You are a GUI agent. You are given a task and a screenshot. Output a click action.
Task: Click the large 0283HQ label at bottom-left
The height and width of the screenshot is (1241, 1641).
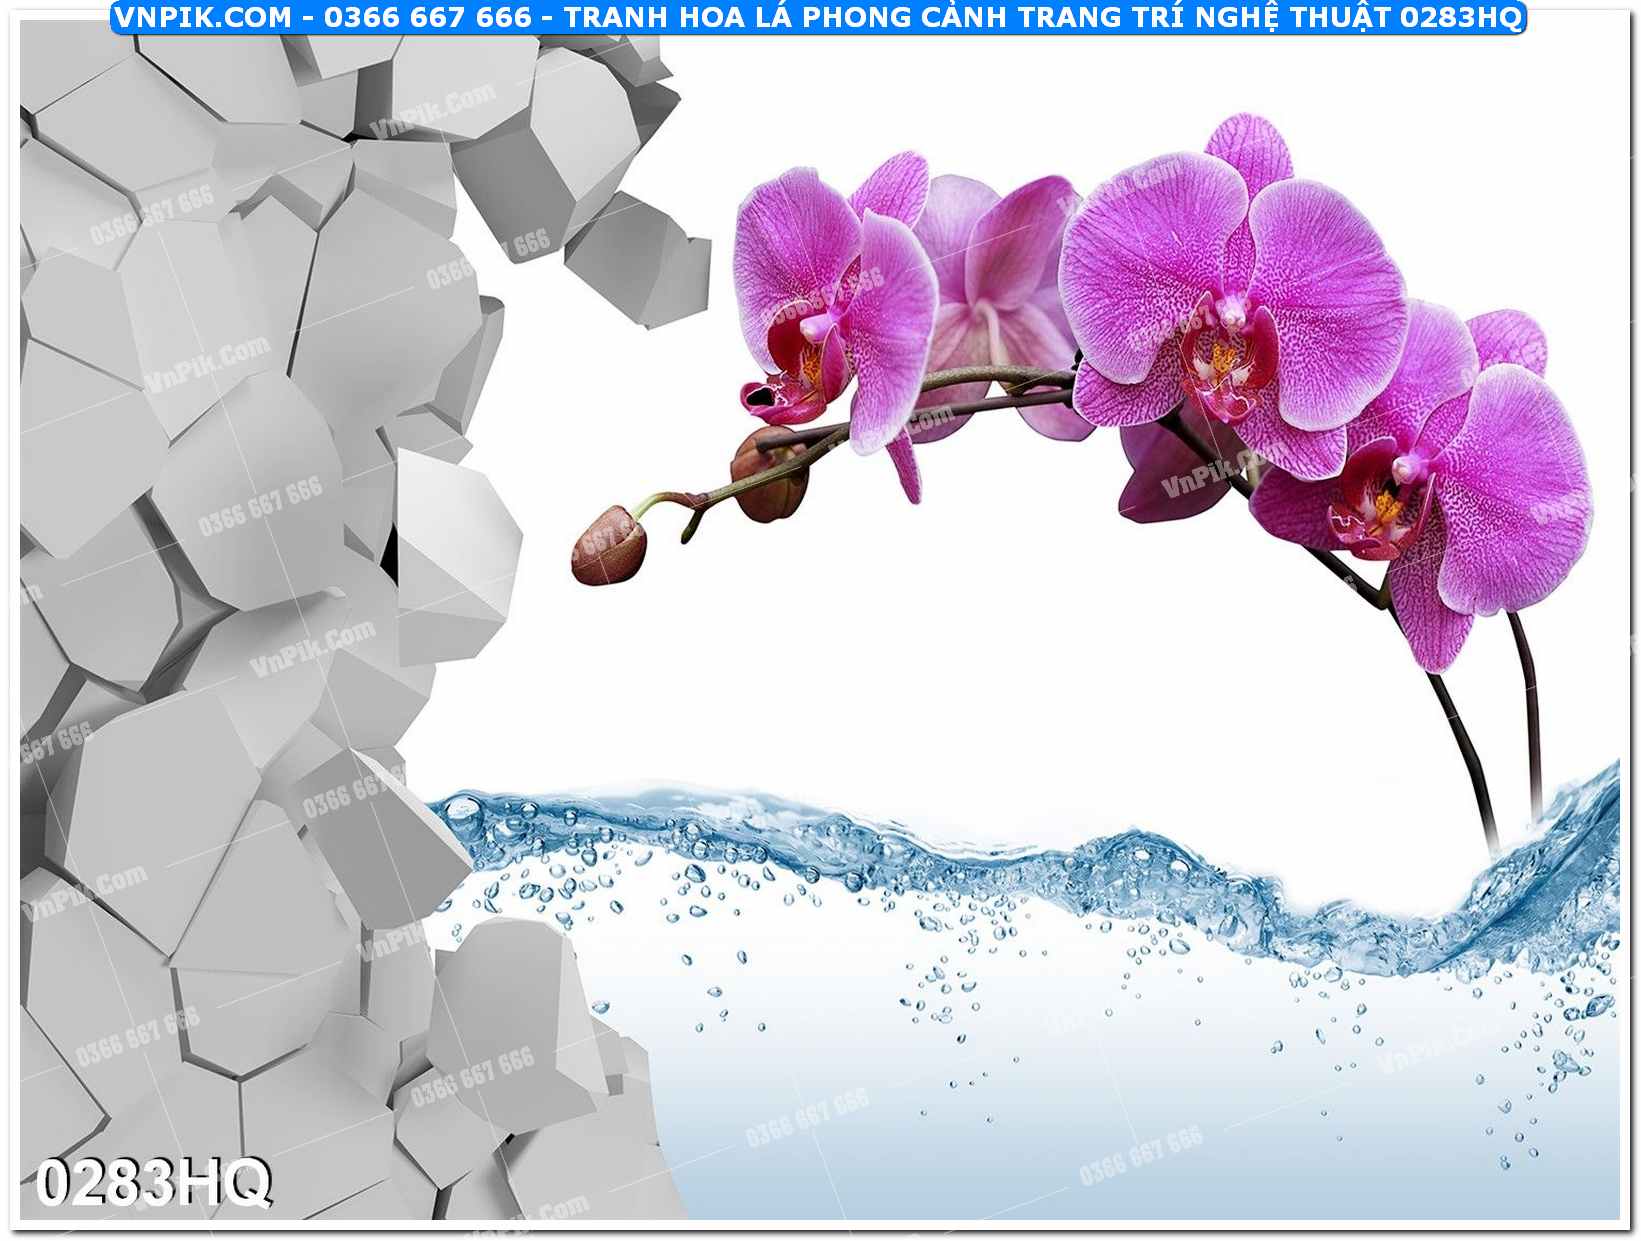click(153, 1183)
